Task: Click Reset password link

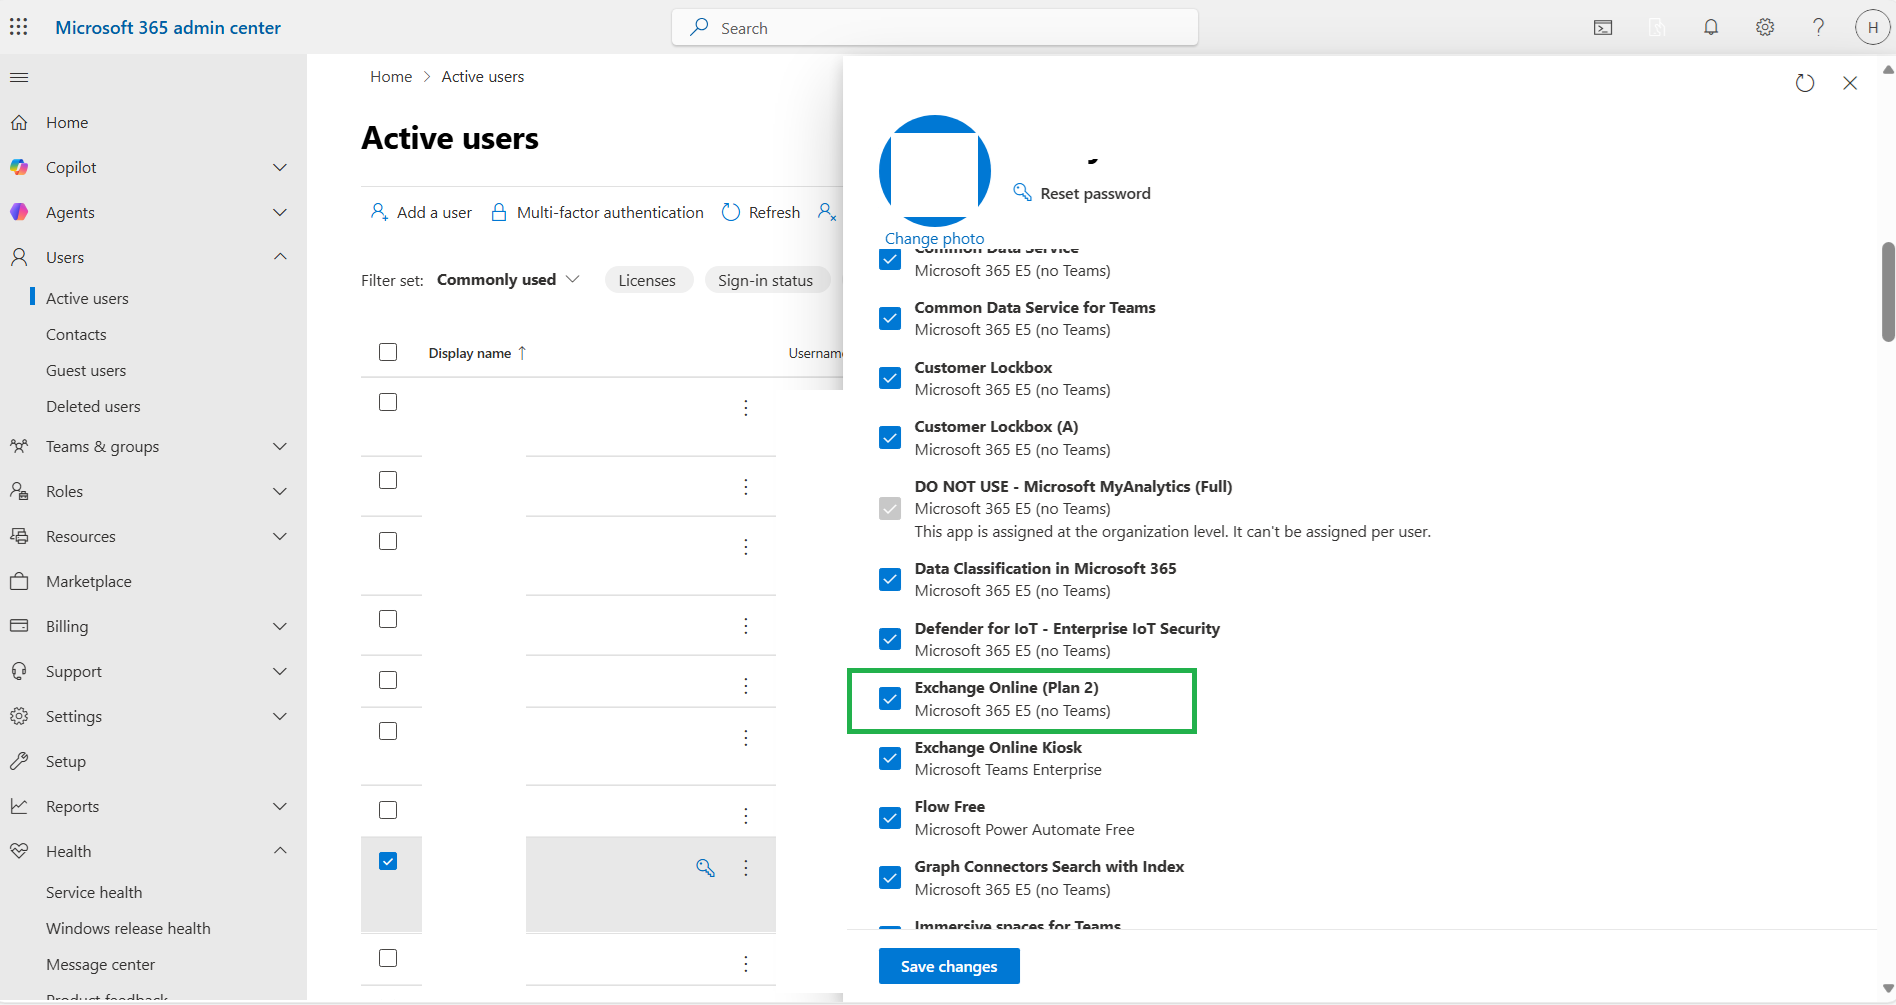Action: (x=1095, y=193)
